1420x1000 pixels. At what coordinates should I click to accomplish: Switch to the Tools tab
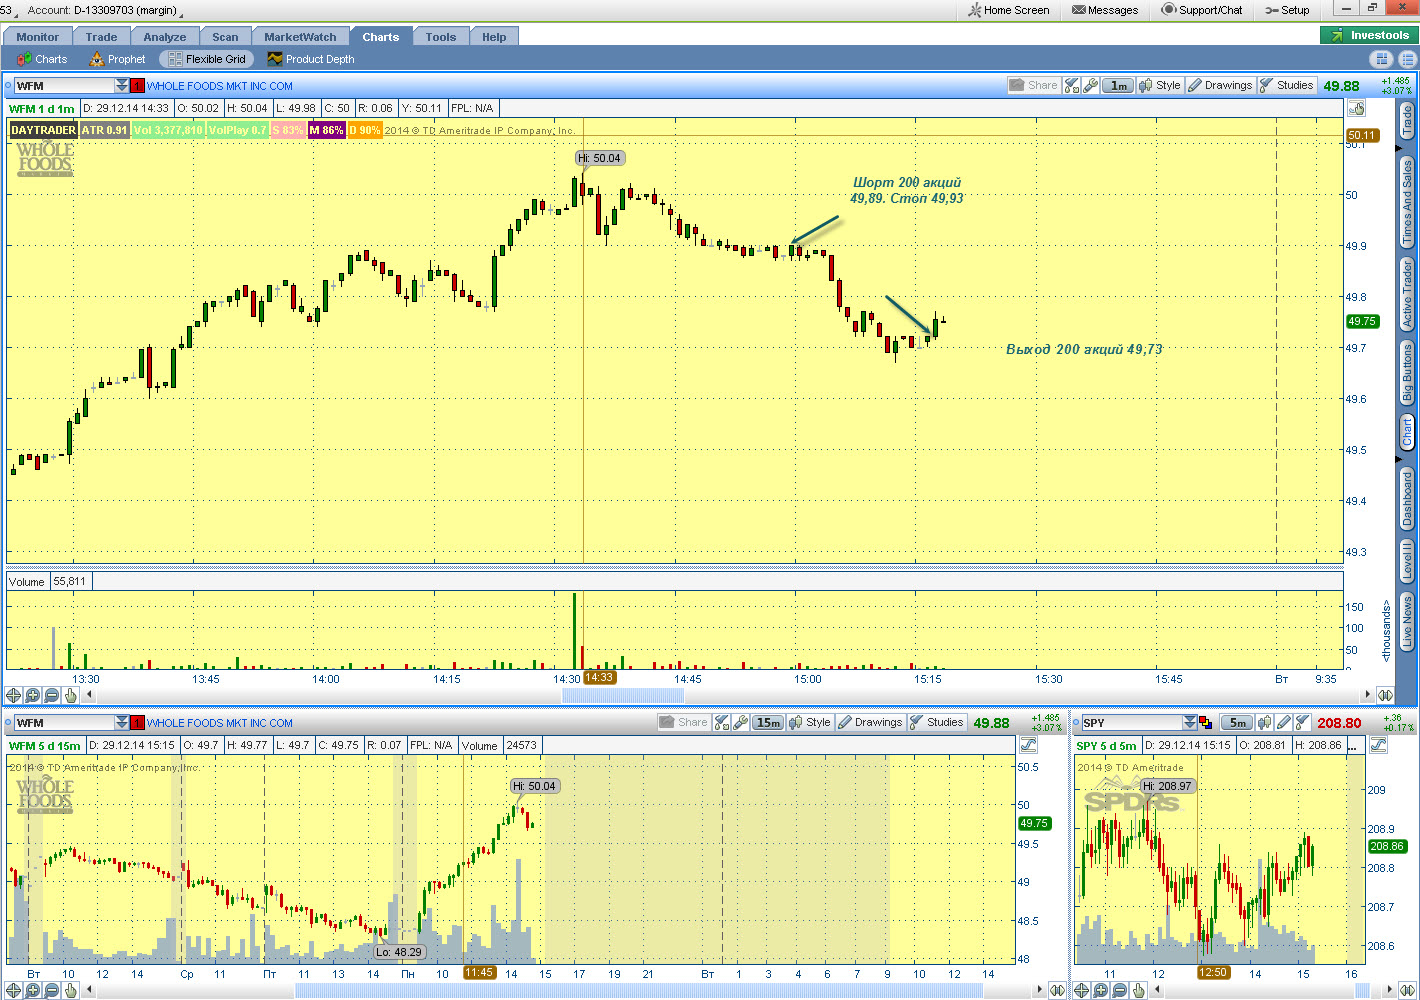(441, 37)
